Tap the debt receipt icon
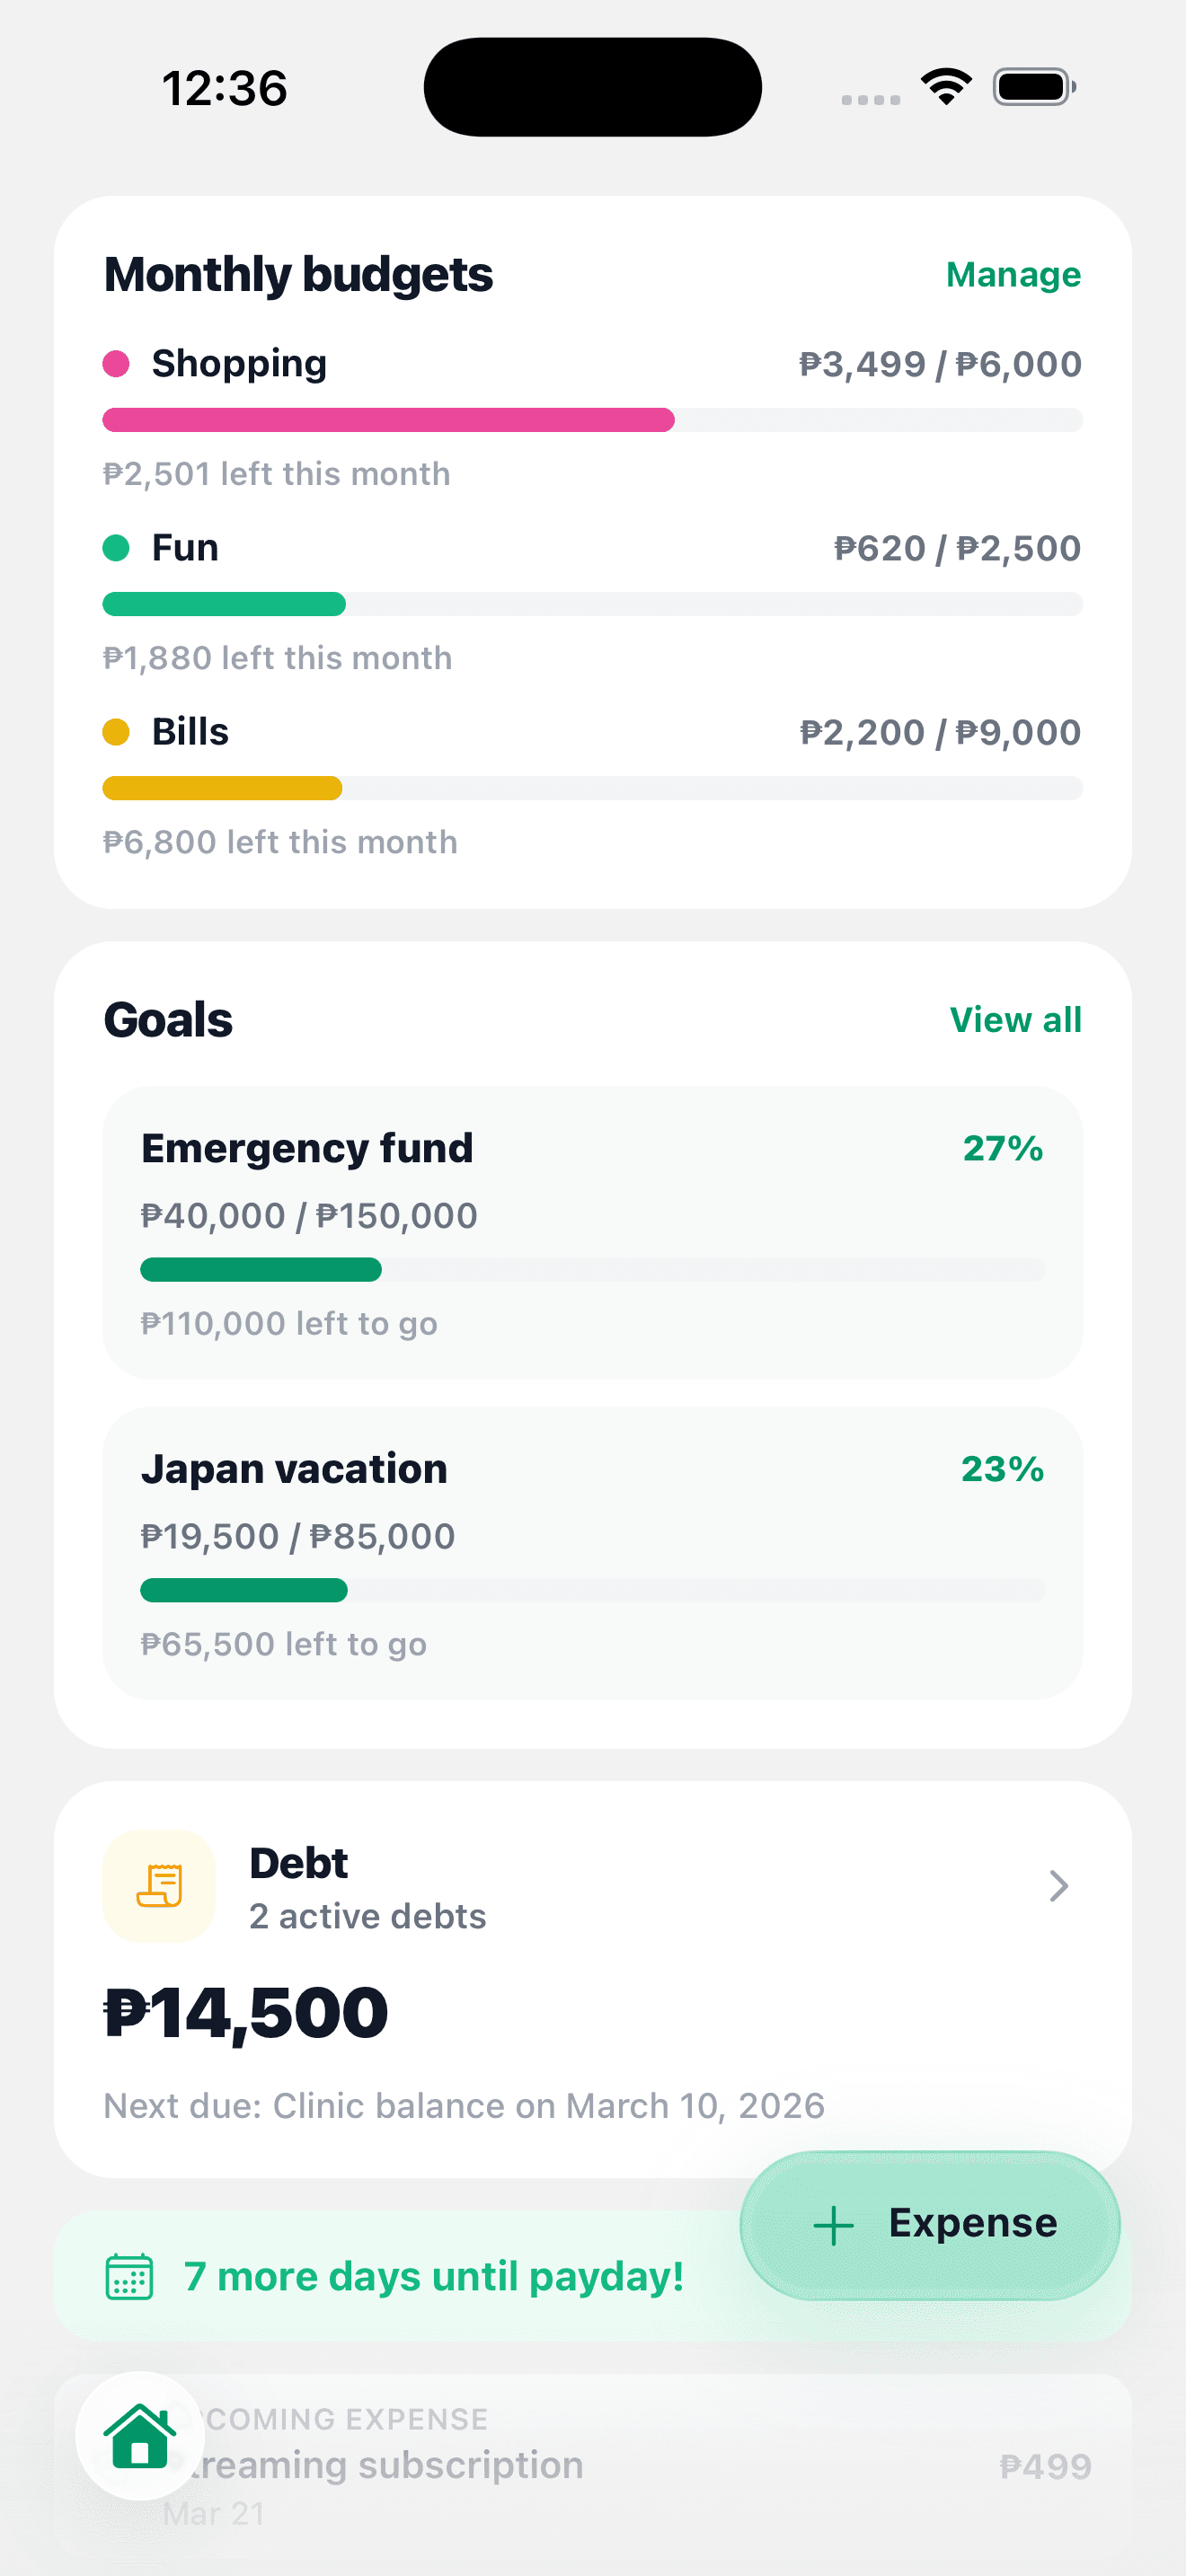This screenshot has width=1186, height=2576. (159, 1886)
